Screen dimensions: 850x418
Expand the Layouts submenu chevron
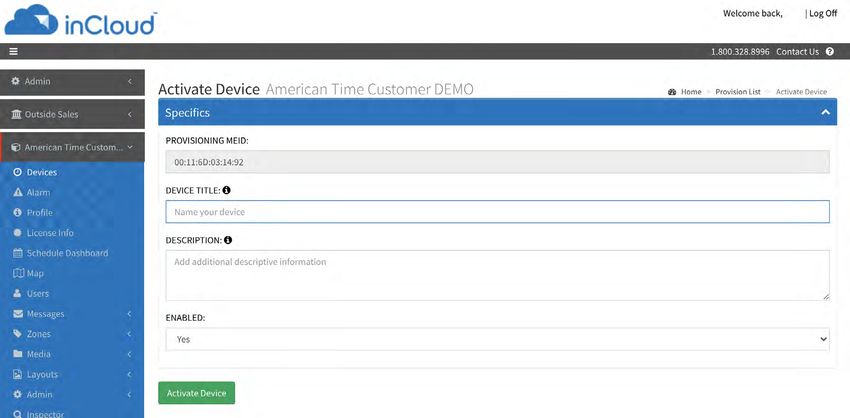[x=130, y=375]
